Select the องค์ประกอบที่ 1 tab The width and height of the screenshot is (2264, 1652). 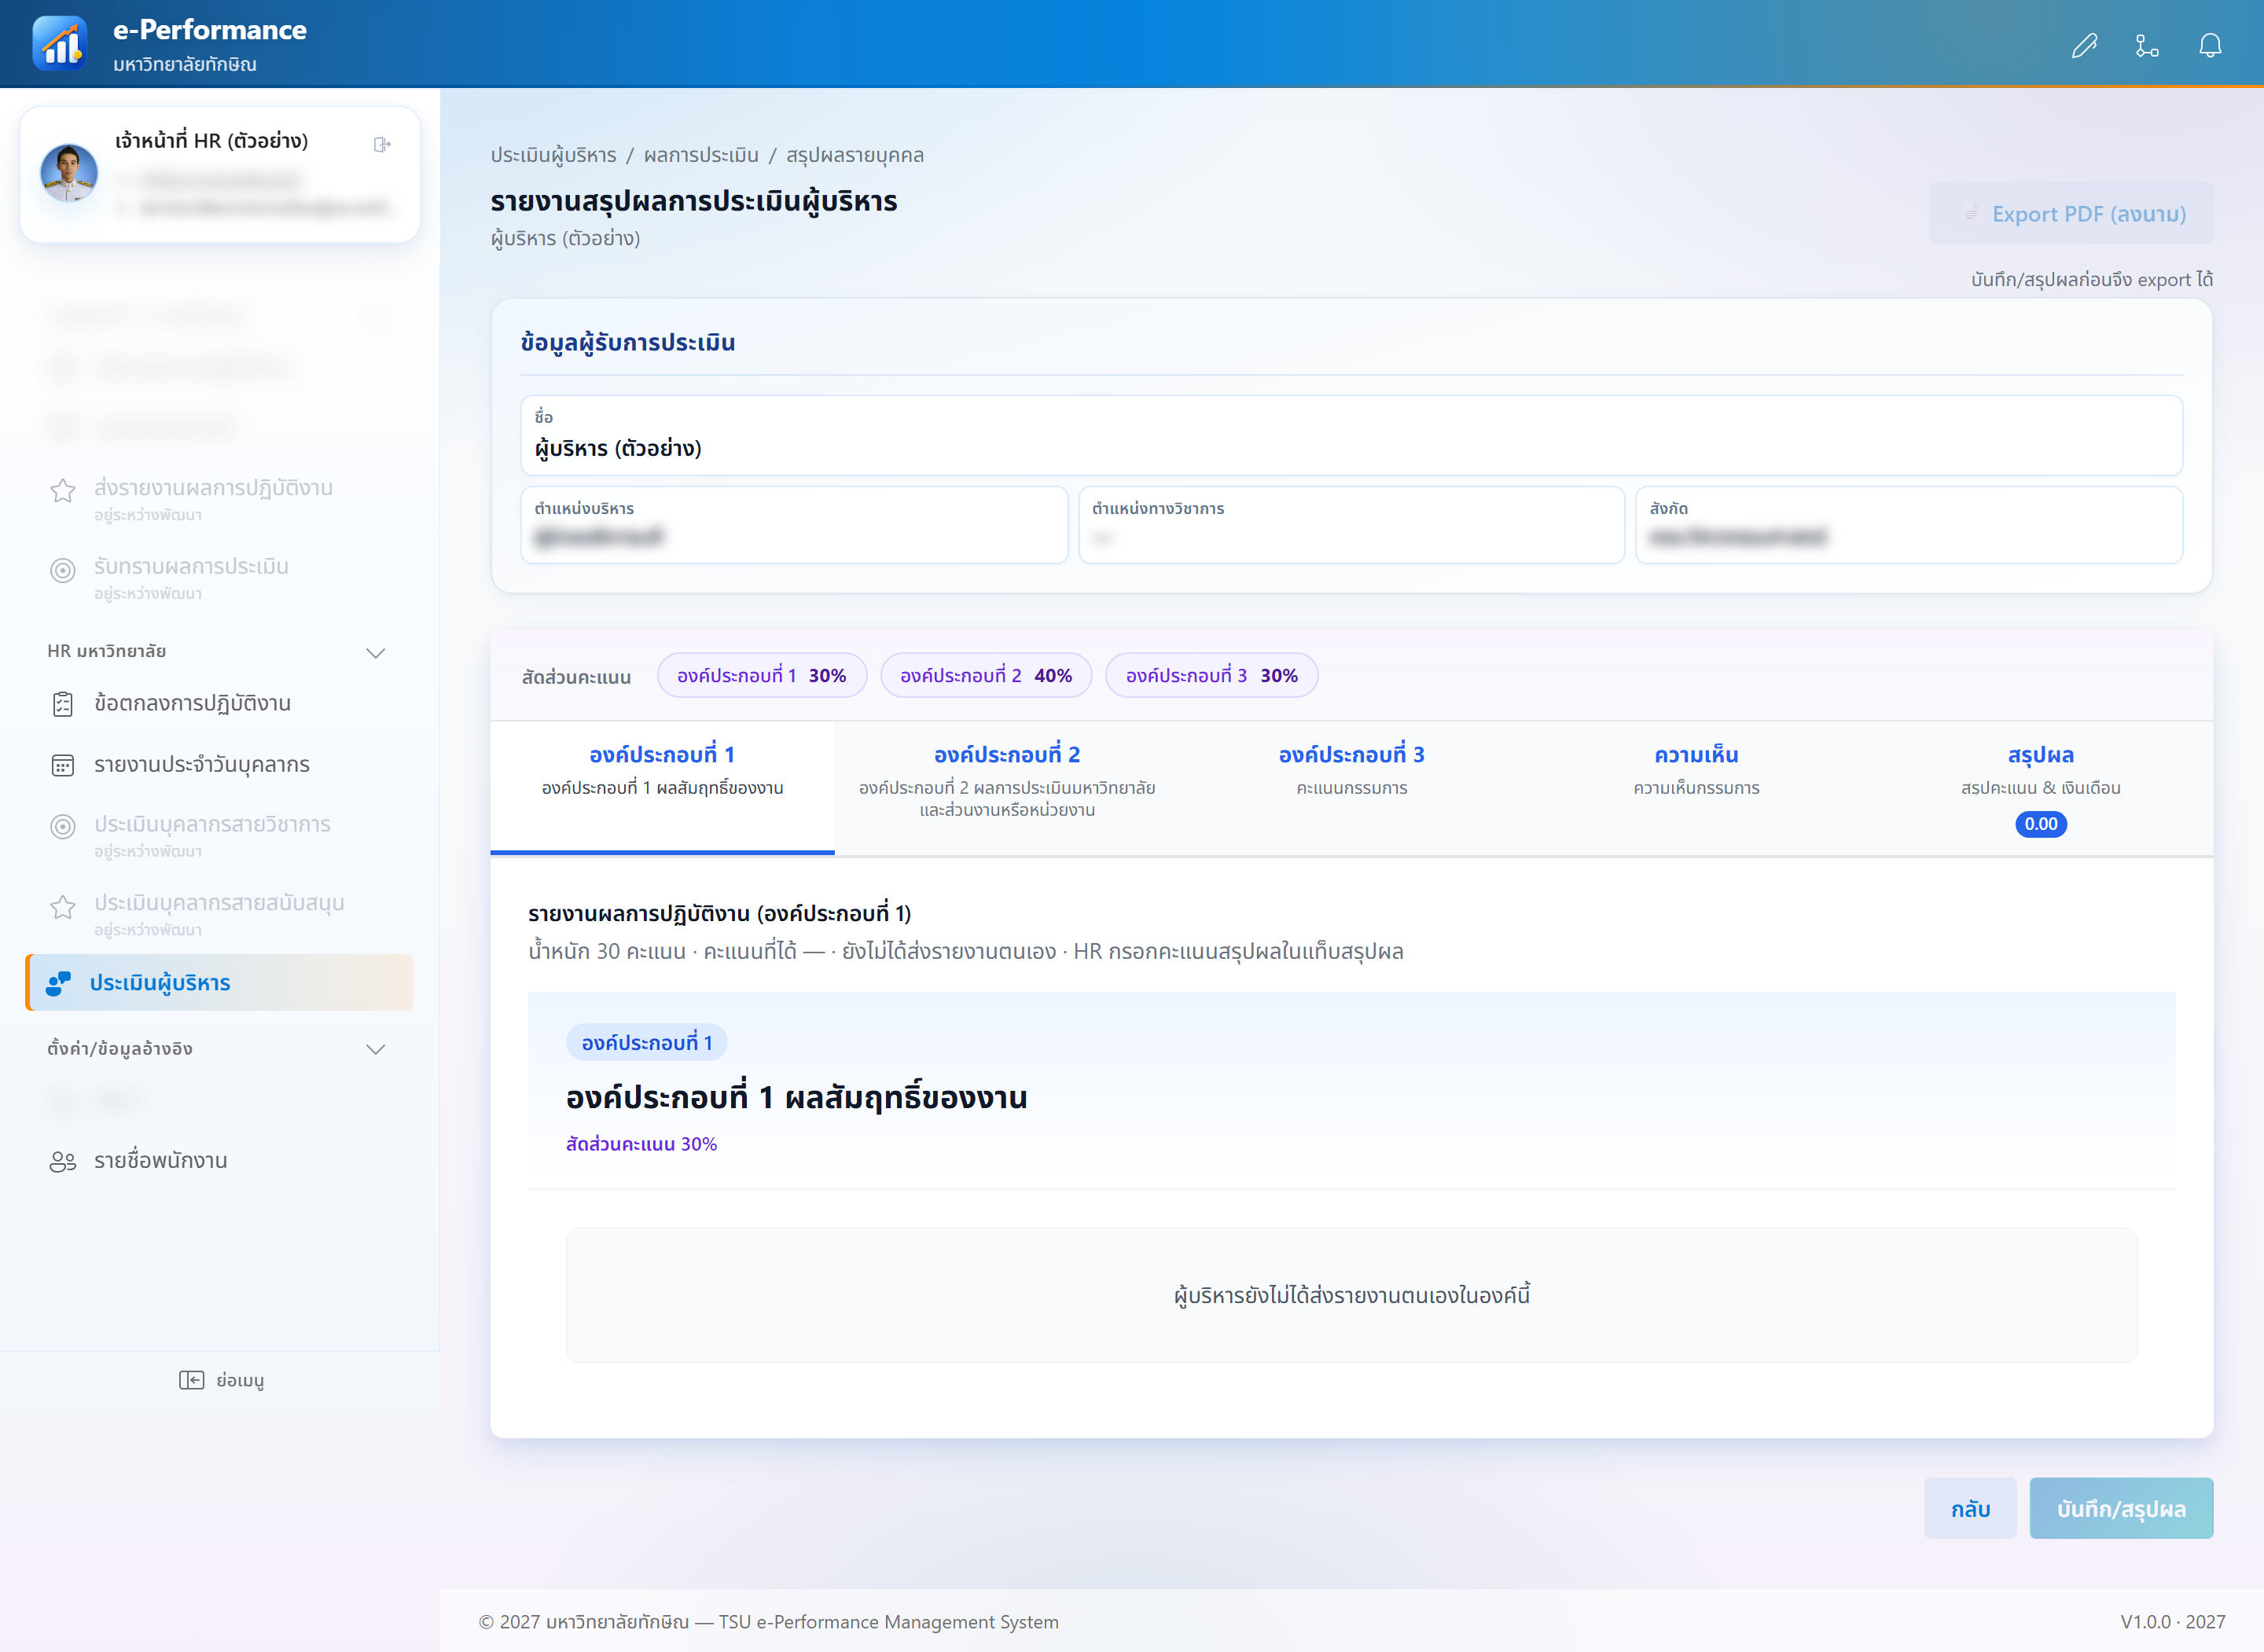[662, 787]
